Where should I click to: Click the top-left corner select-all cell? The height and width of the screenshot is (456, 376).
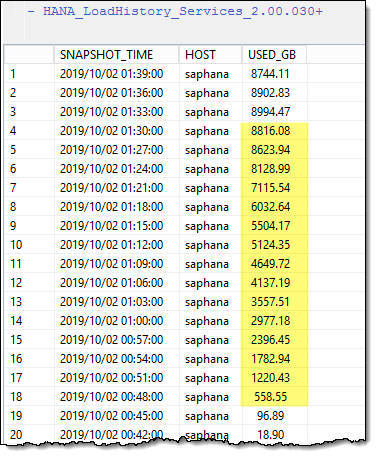(29, 54)
